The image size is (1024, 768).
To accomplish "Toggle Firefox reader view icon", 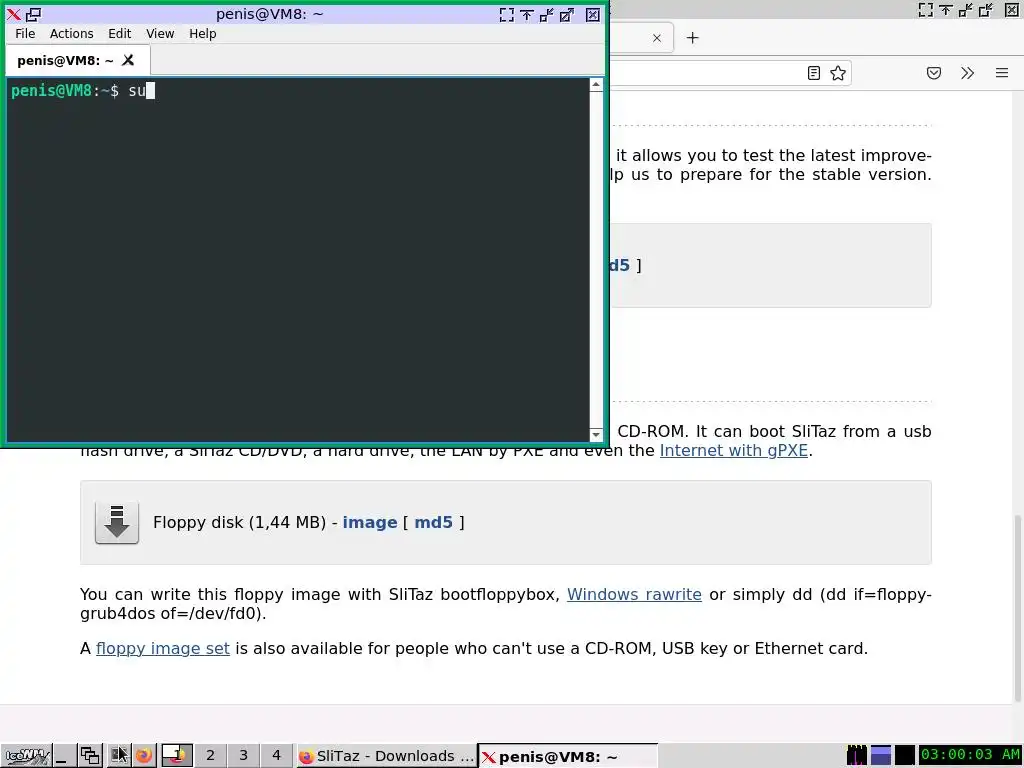I will pos(814,73).
